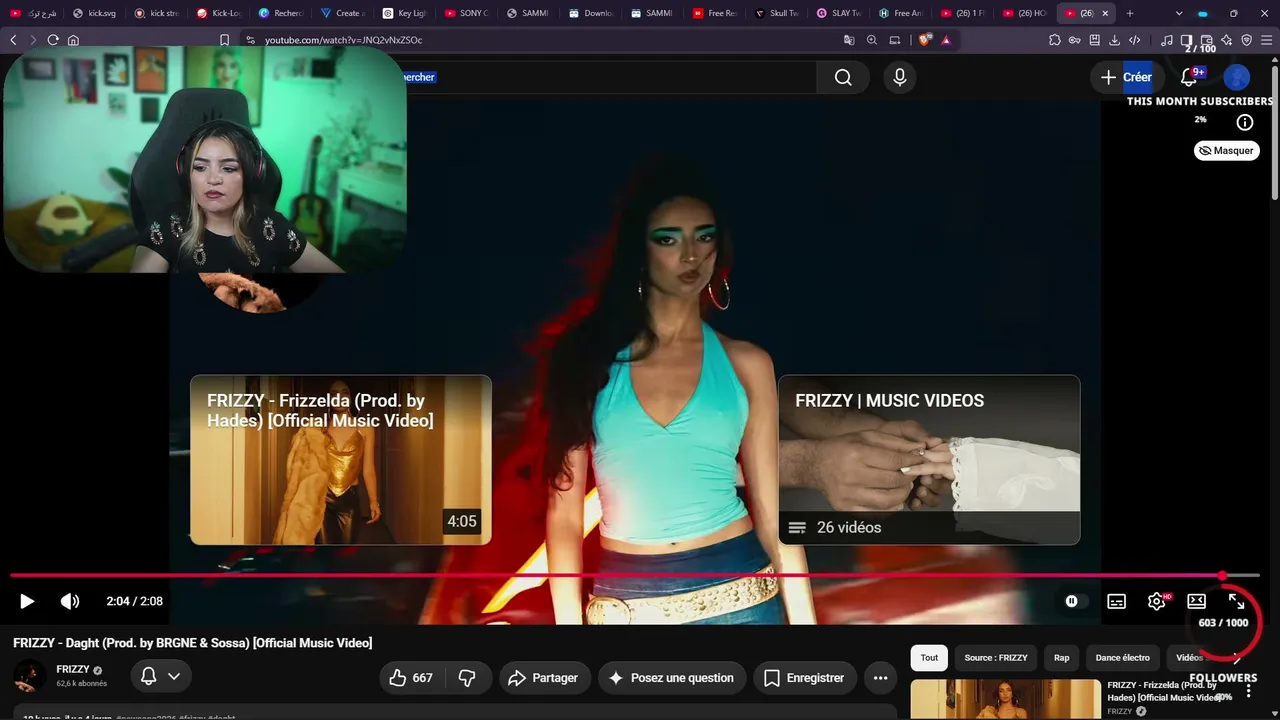Open the page translate icon
The image size is (1280, 720).
[x=849, y=40]
